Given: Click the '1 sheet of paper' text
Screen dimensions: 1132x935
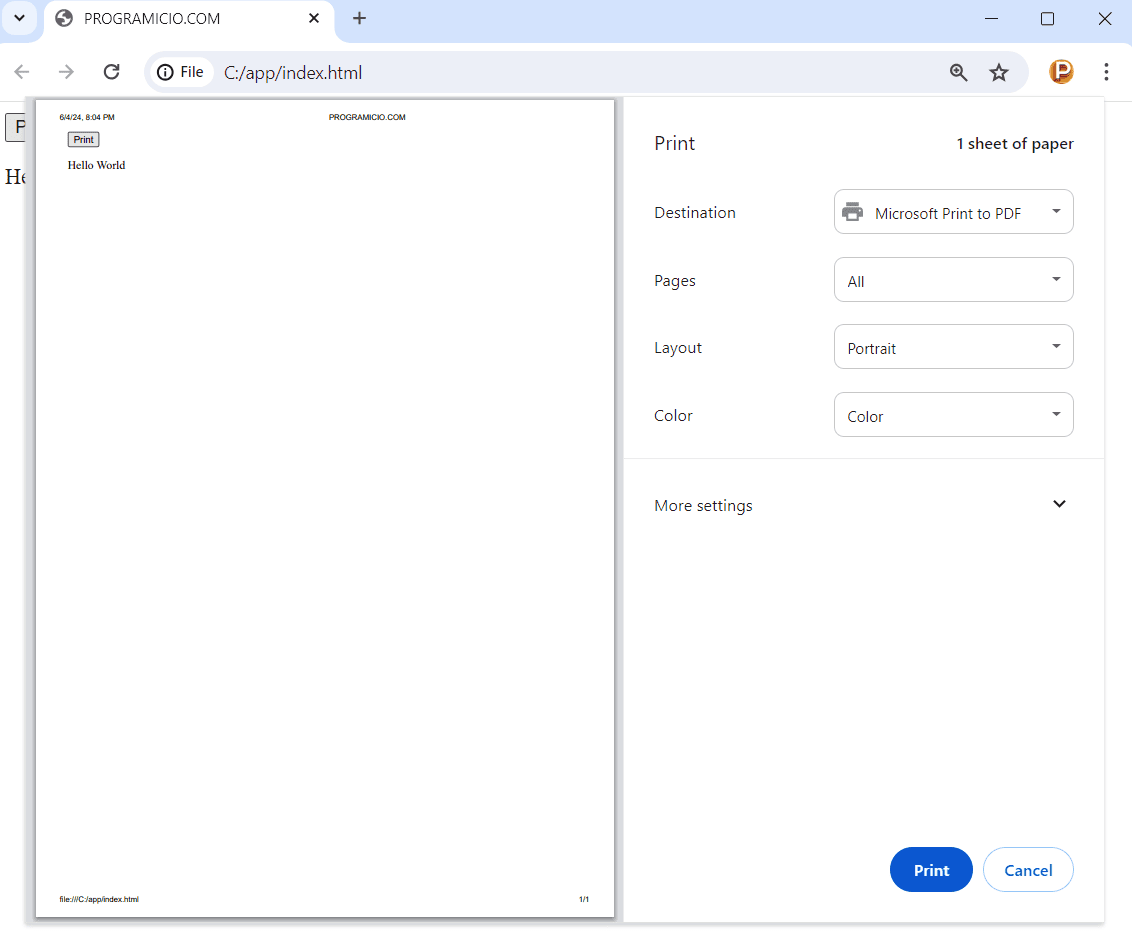Looking at the screenshot, I should 1015,144.
